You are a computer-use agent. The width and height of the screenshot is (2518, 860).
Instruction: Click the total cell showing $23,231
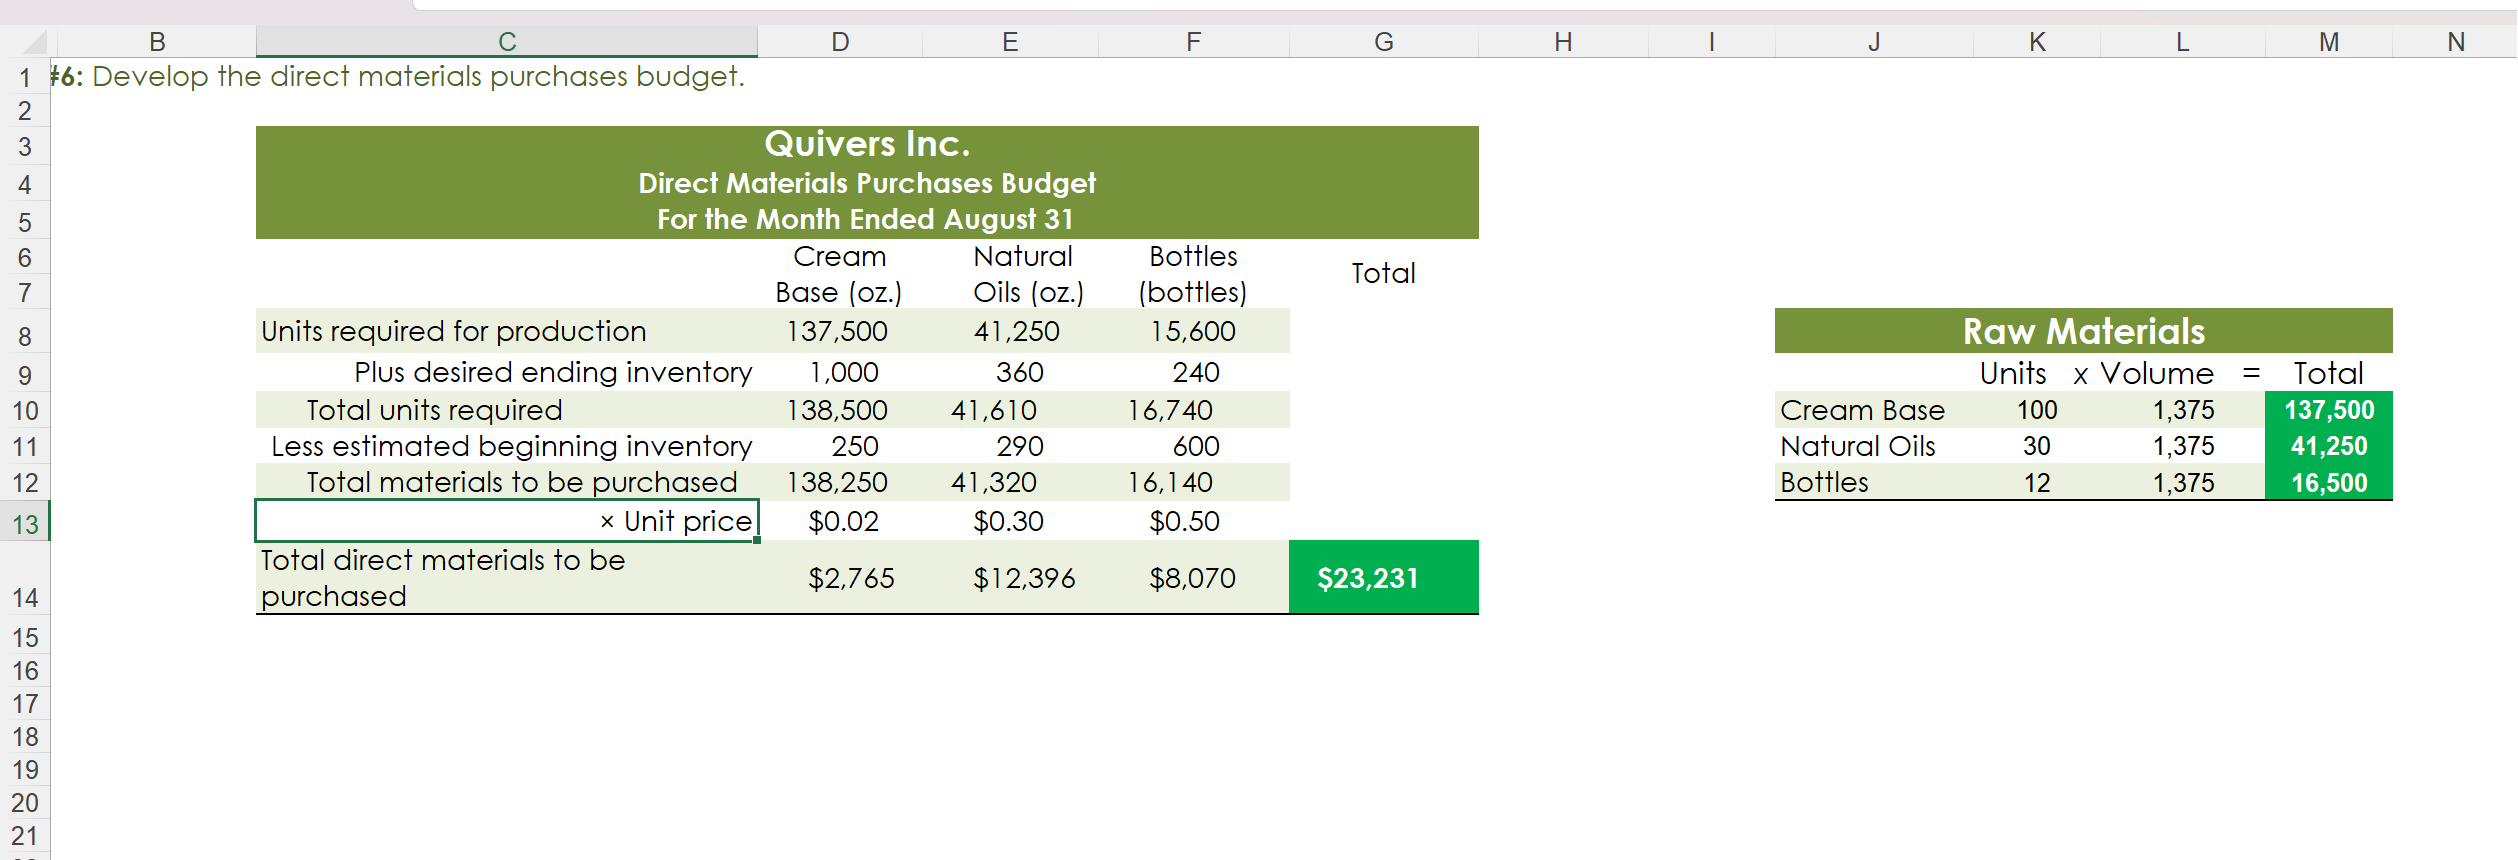coord(1384,578)
